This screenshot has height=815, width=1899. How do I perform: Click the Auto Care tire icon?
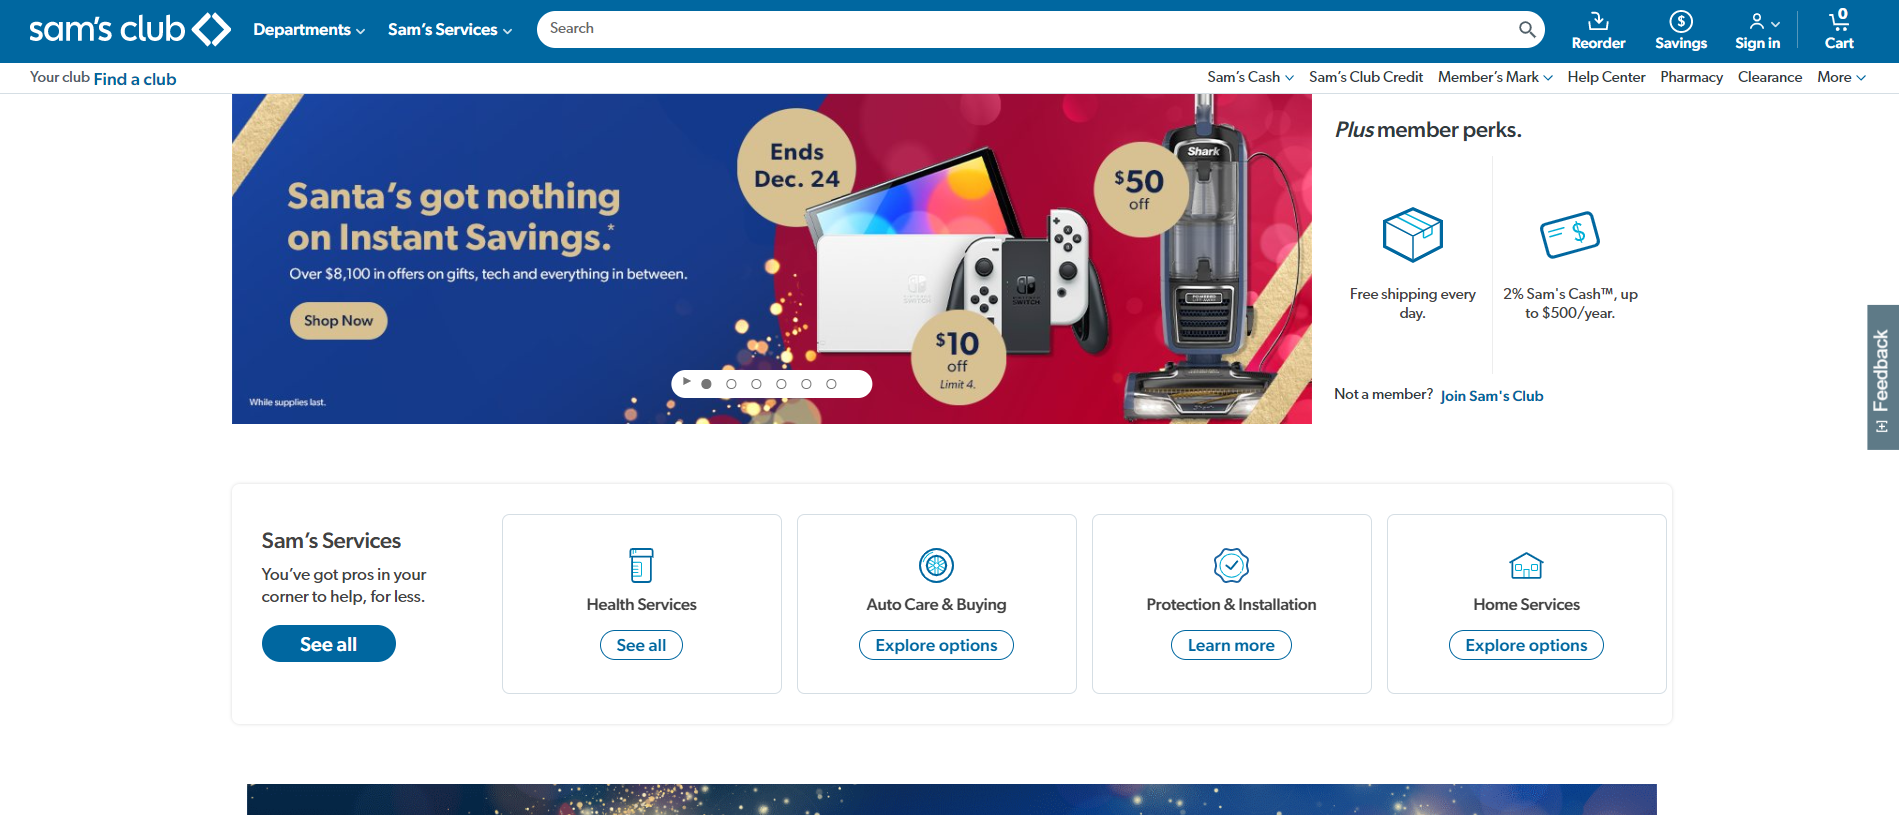tap(936, 565)
